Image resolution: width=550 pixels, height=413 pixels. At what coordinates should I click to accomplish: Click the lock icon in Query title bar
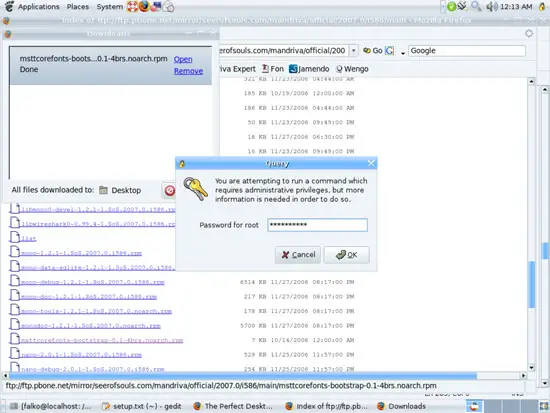[x=182, y=164]
